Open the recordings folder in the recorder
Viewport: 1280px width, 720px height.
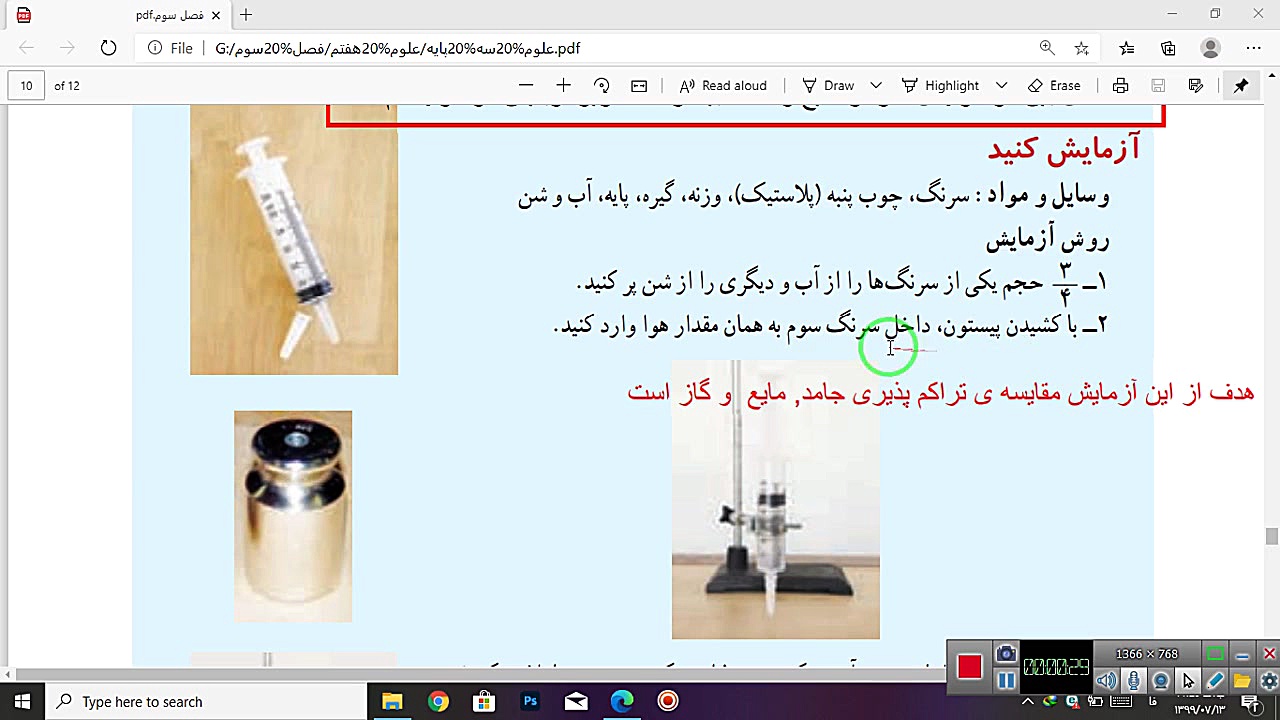(1241, 680)
